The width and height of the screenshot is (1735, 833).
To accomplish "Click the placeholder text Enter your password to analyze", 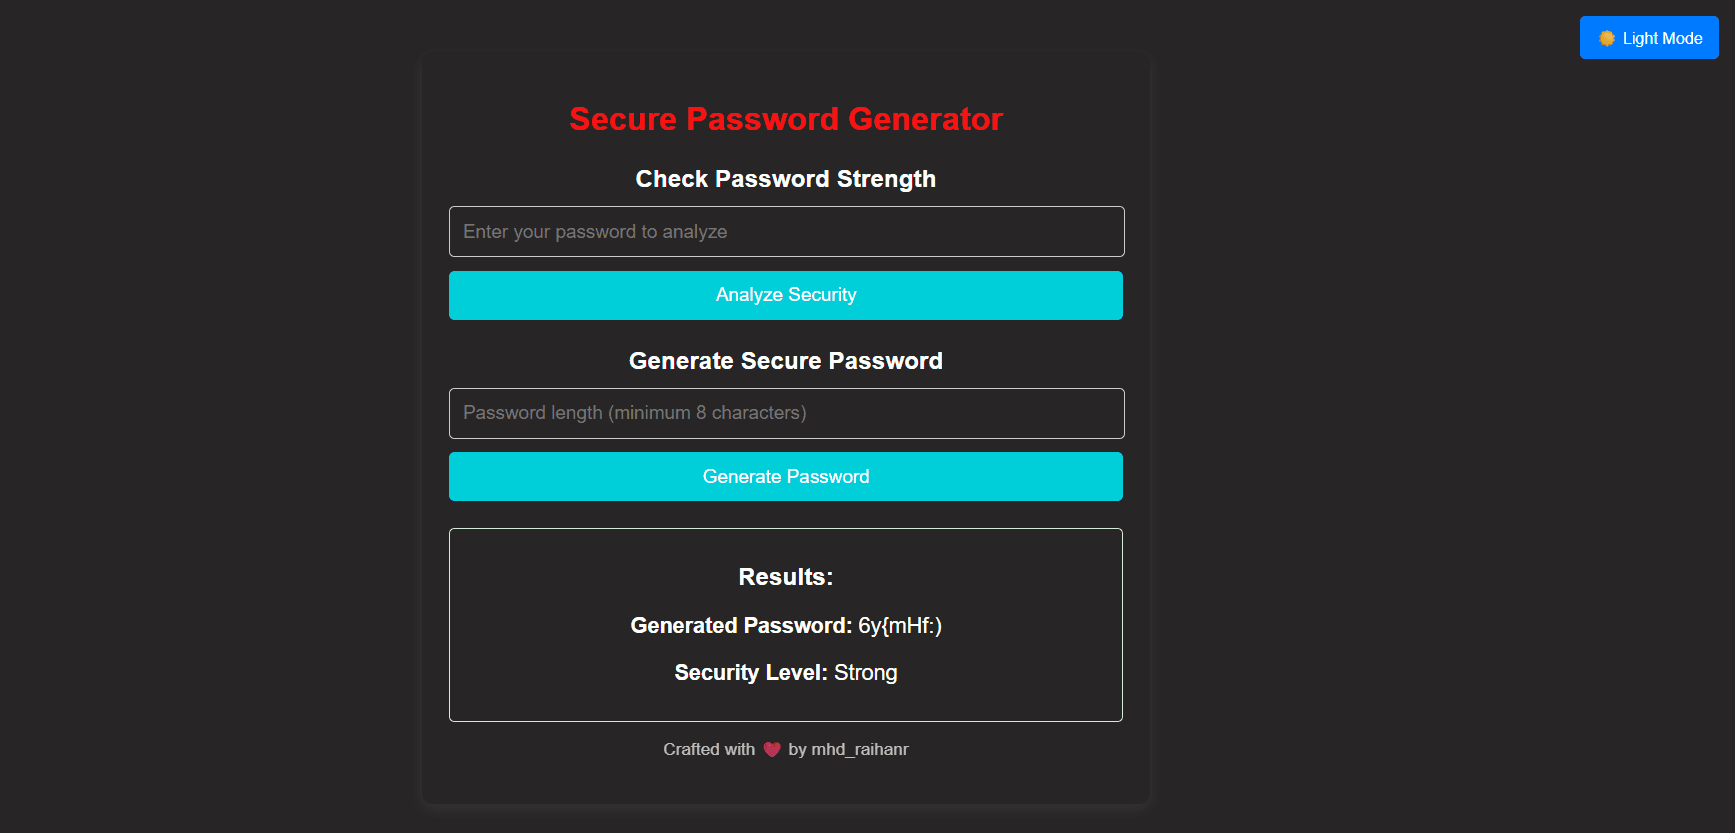I will (x=595, y=231).
